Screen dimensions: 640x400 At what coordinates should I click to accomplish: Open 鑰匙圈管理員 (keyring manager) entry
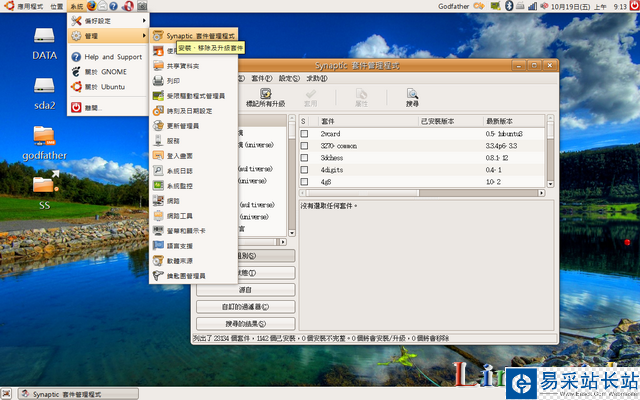[193, 276]
